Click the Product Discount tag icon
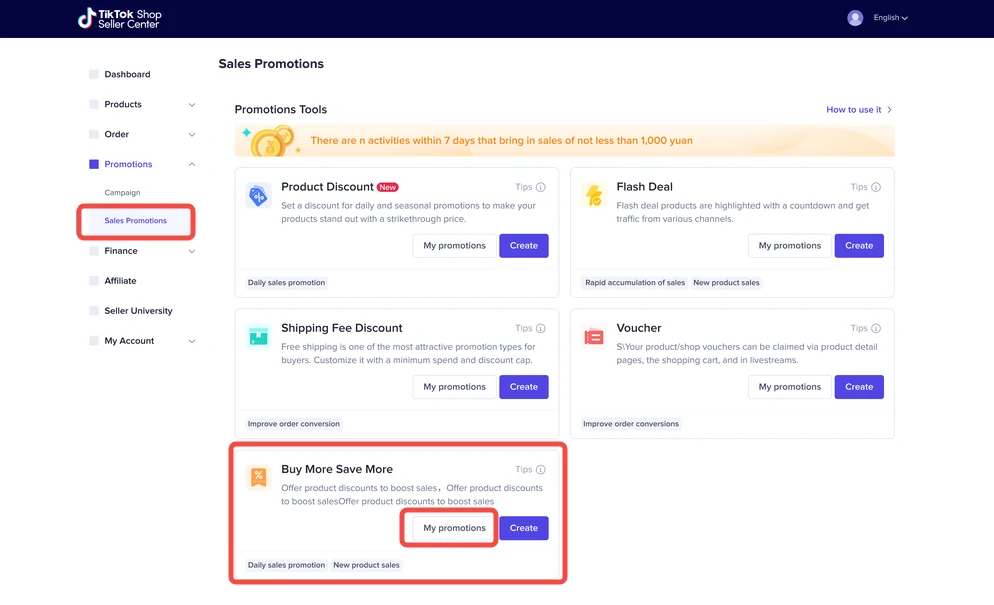 tap(258, 196)
